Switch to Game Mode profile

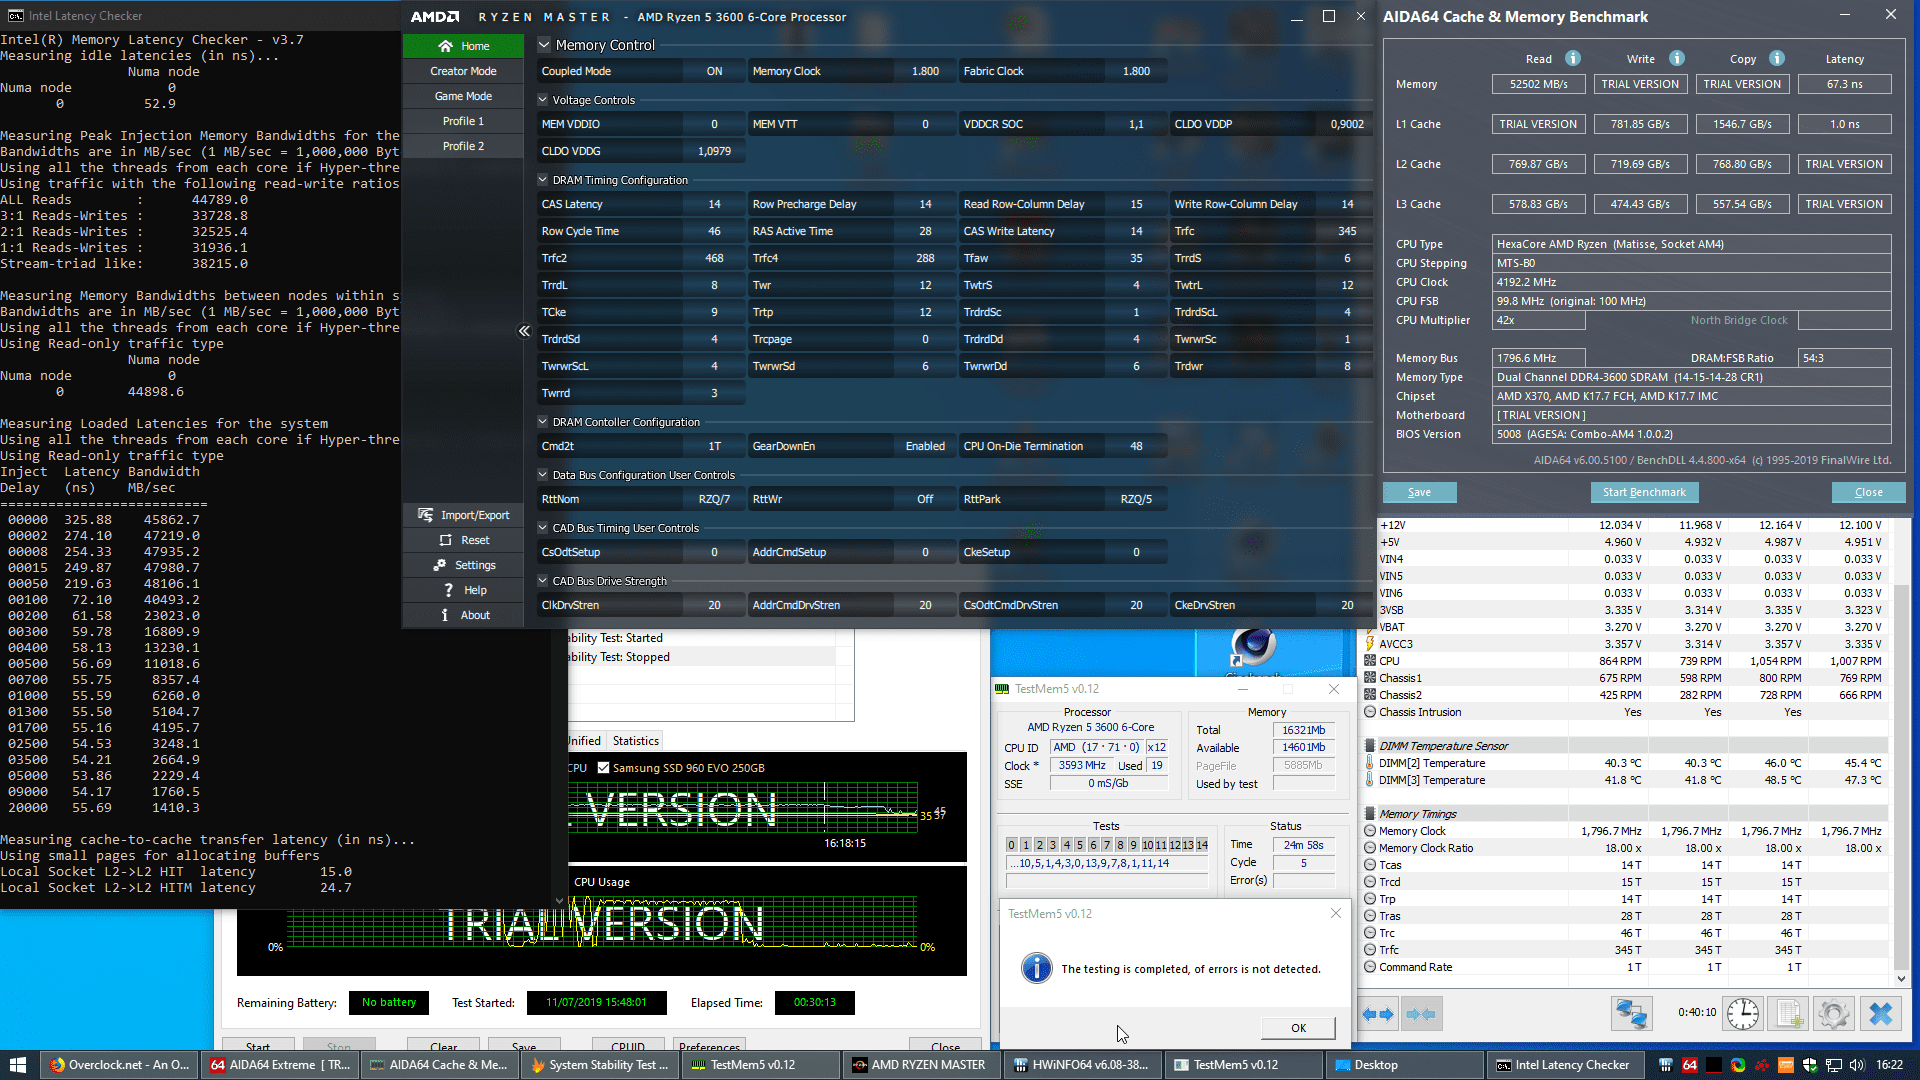click(463, 96)
